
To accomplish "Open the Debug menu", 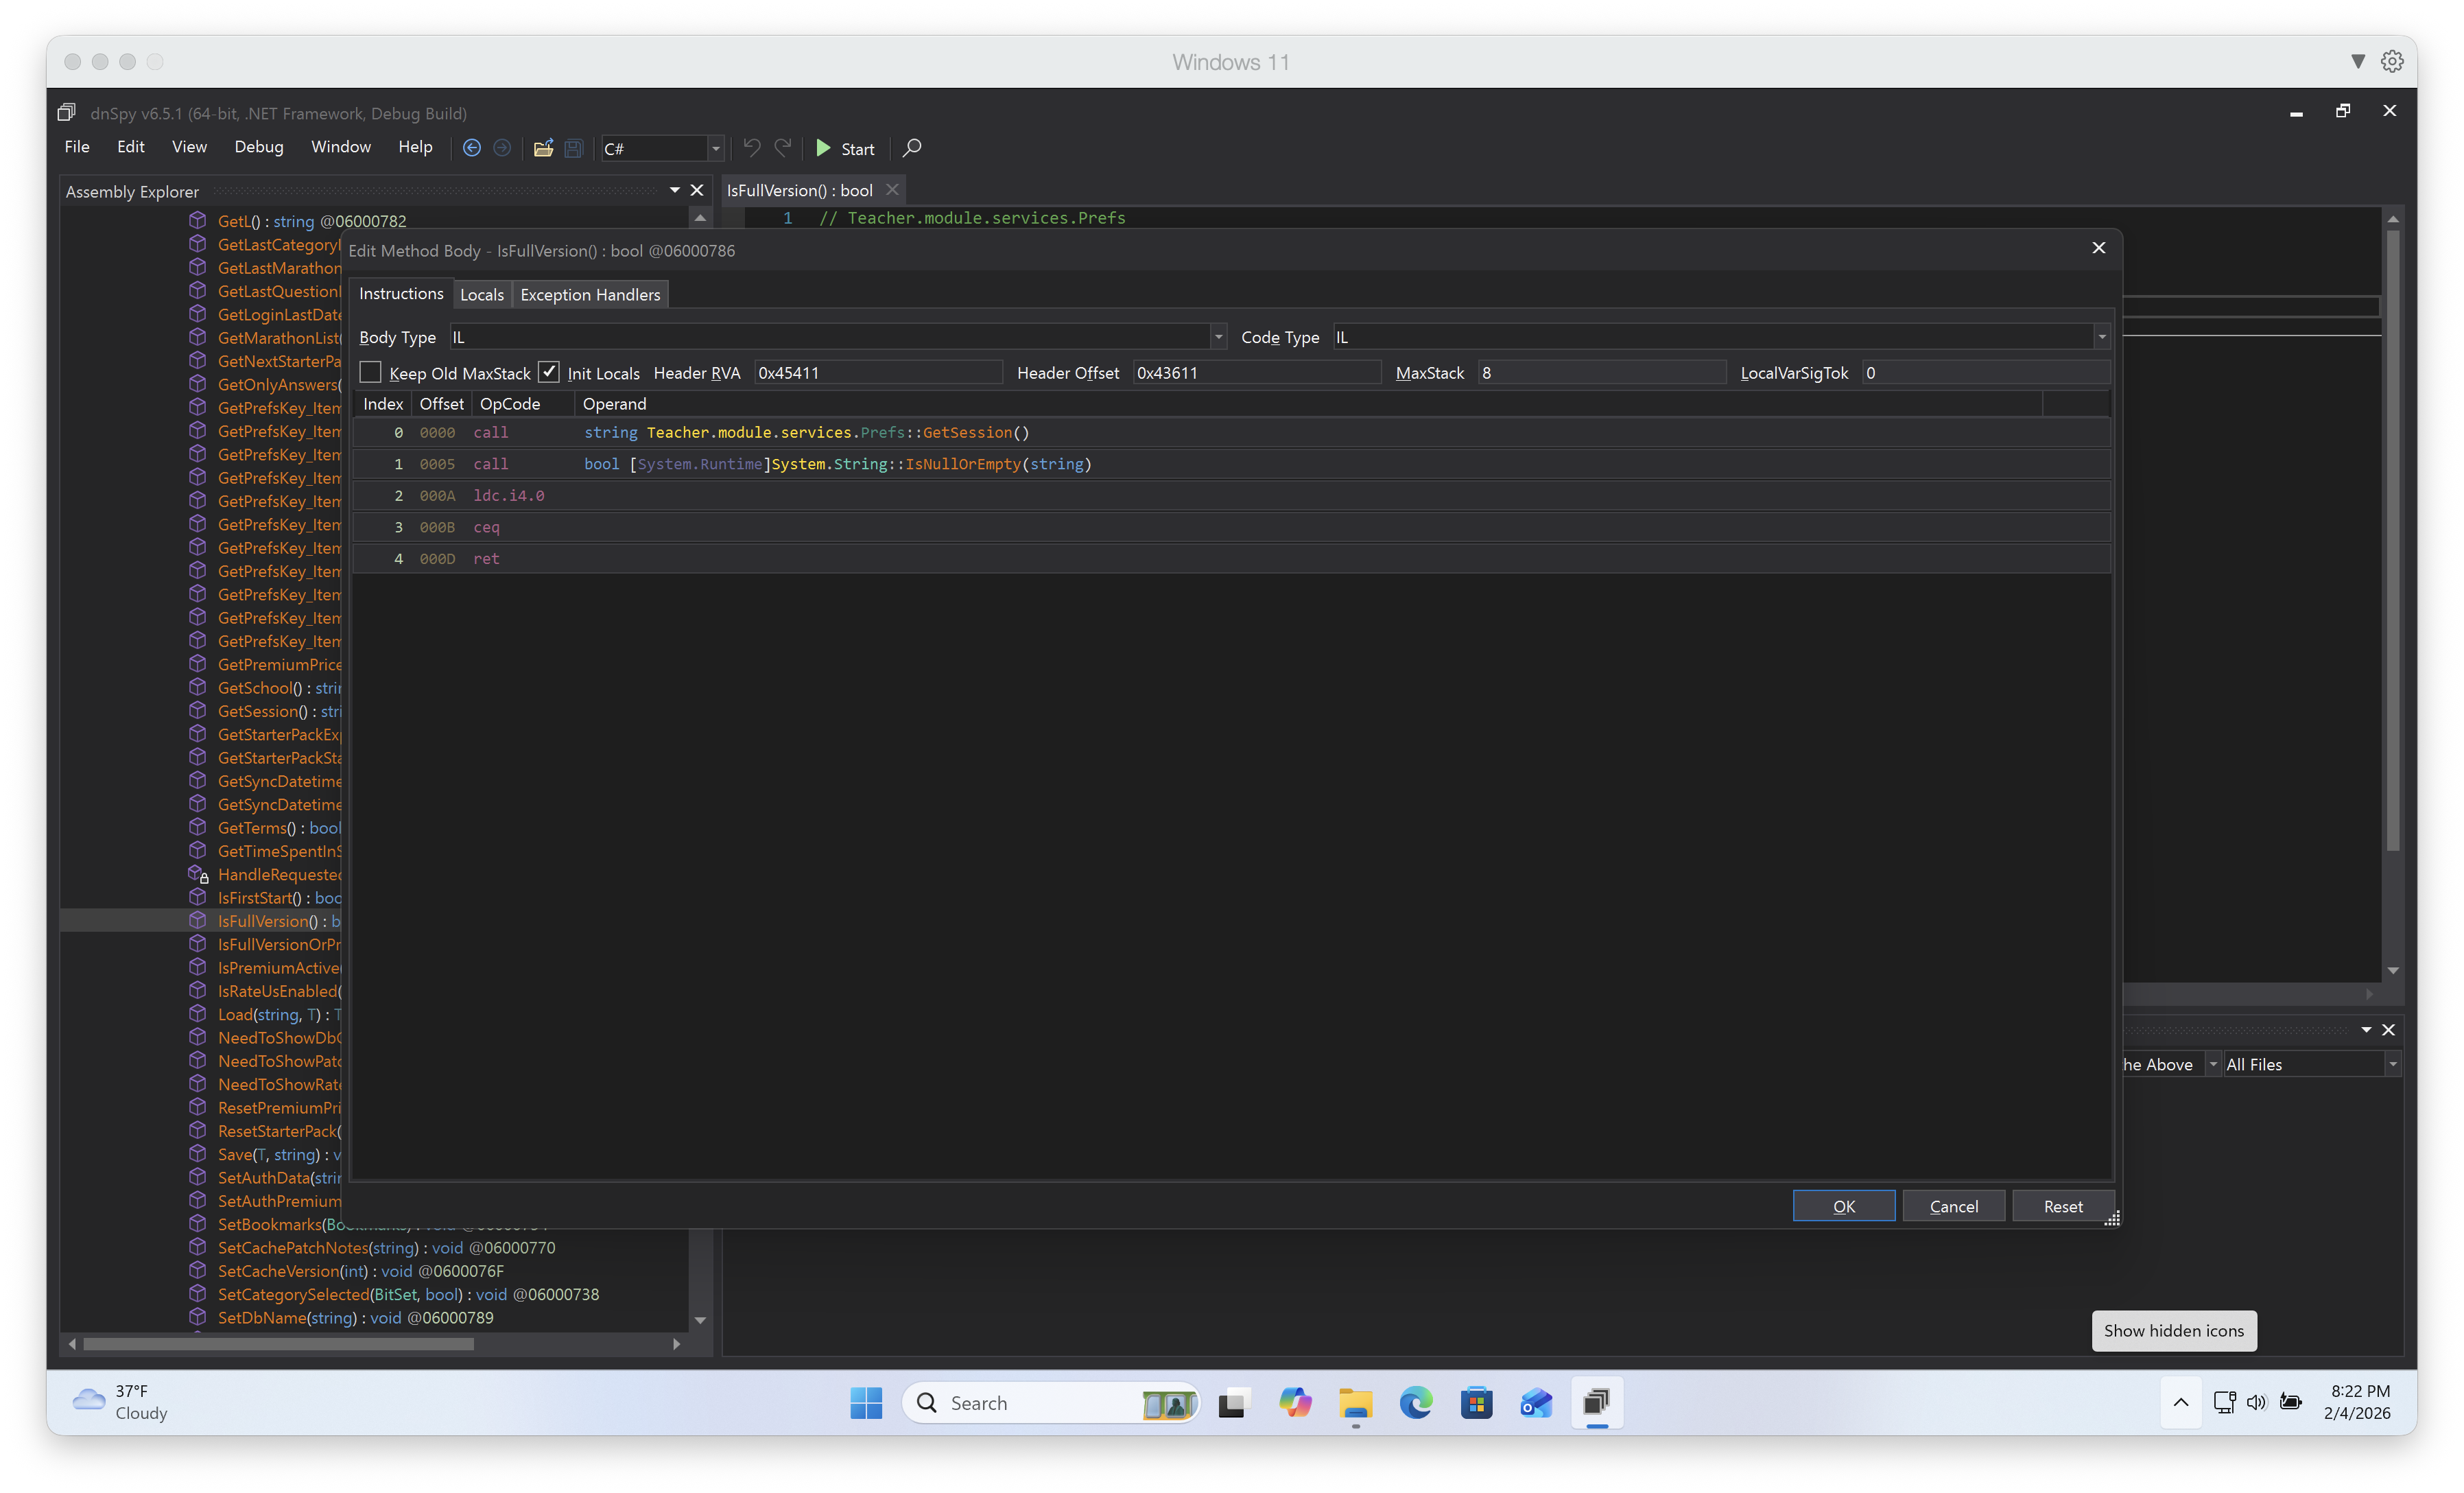I will coord(259,147).
